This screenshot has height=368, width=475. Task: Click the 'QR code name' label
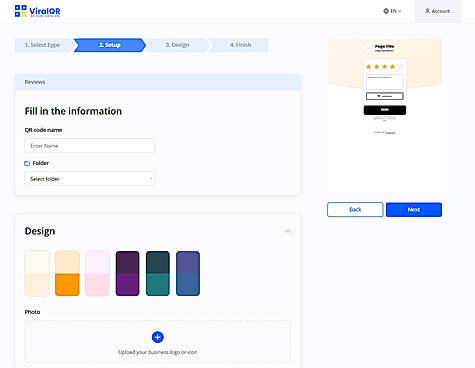click(43, 130)
